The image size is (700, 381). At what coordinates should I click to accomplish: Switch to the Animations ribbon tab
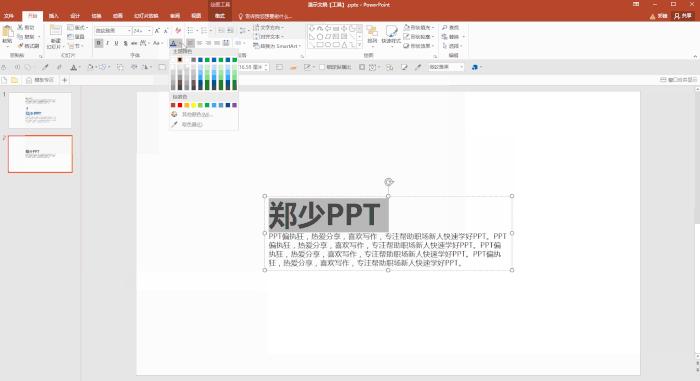(x=118, y=16)
